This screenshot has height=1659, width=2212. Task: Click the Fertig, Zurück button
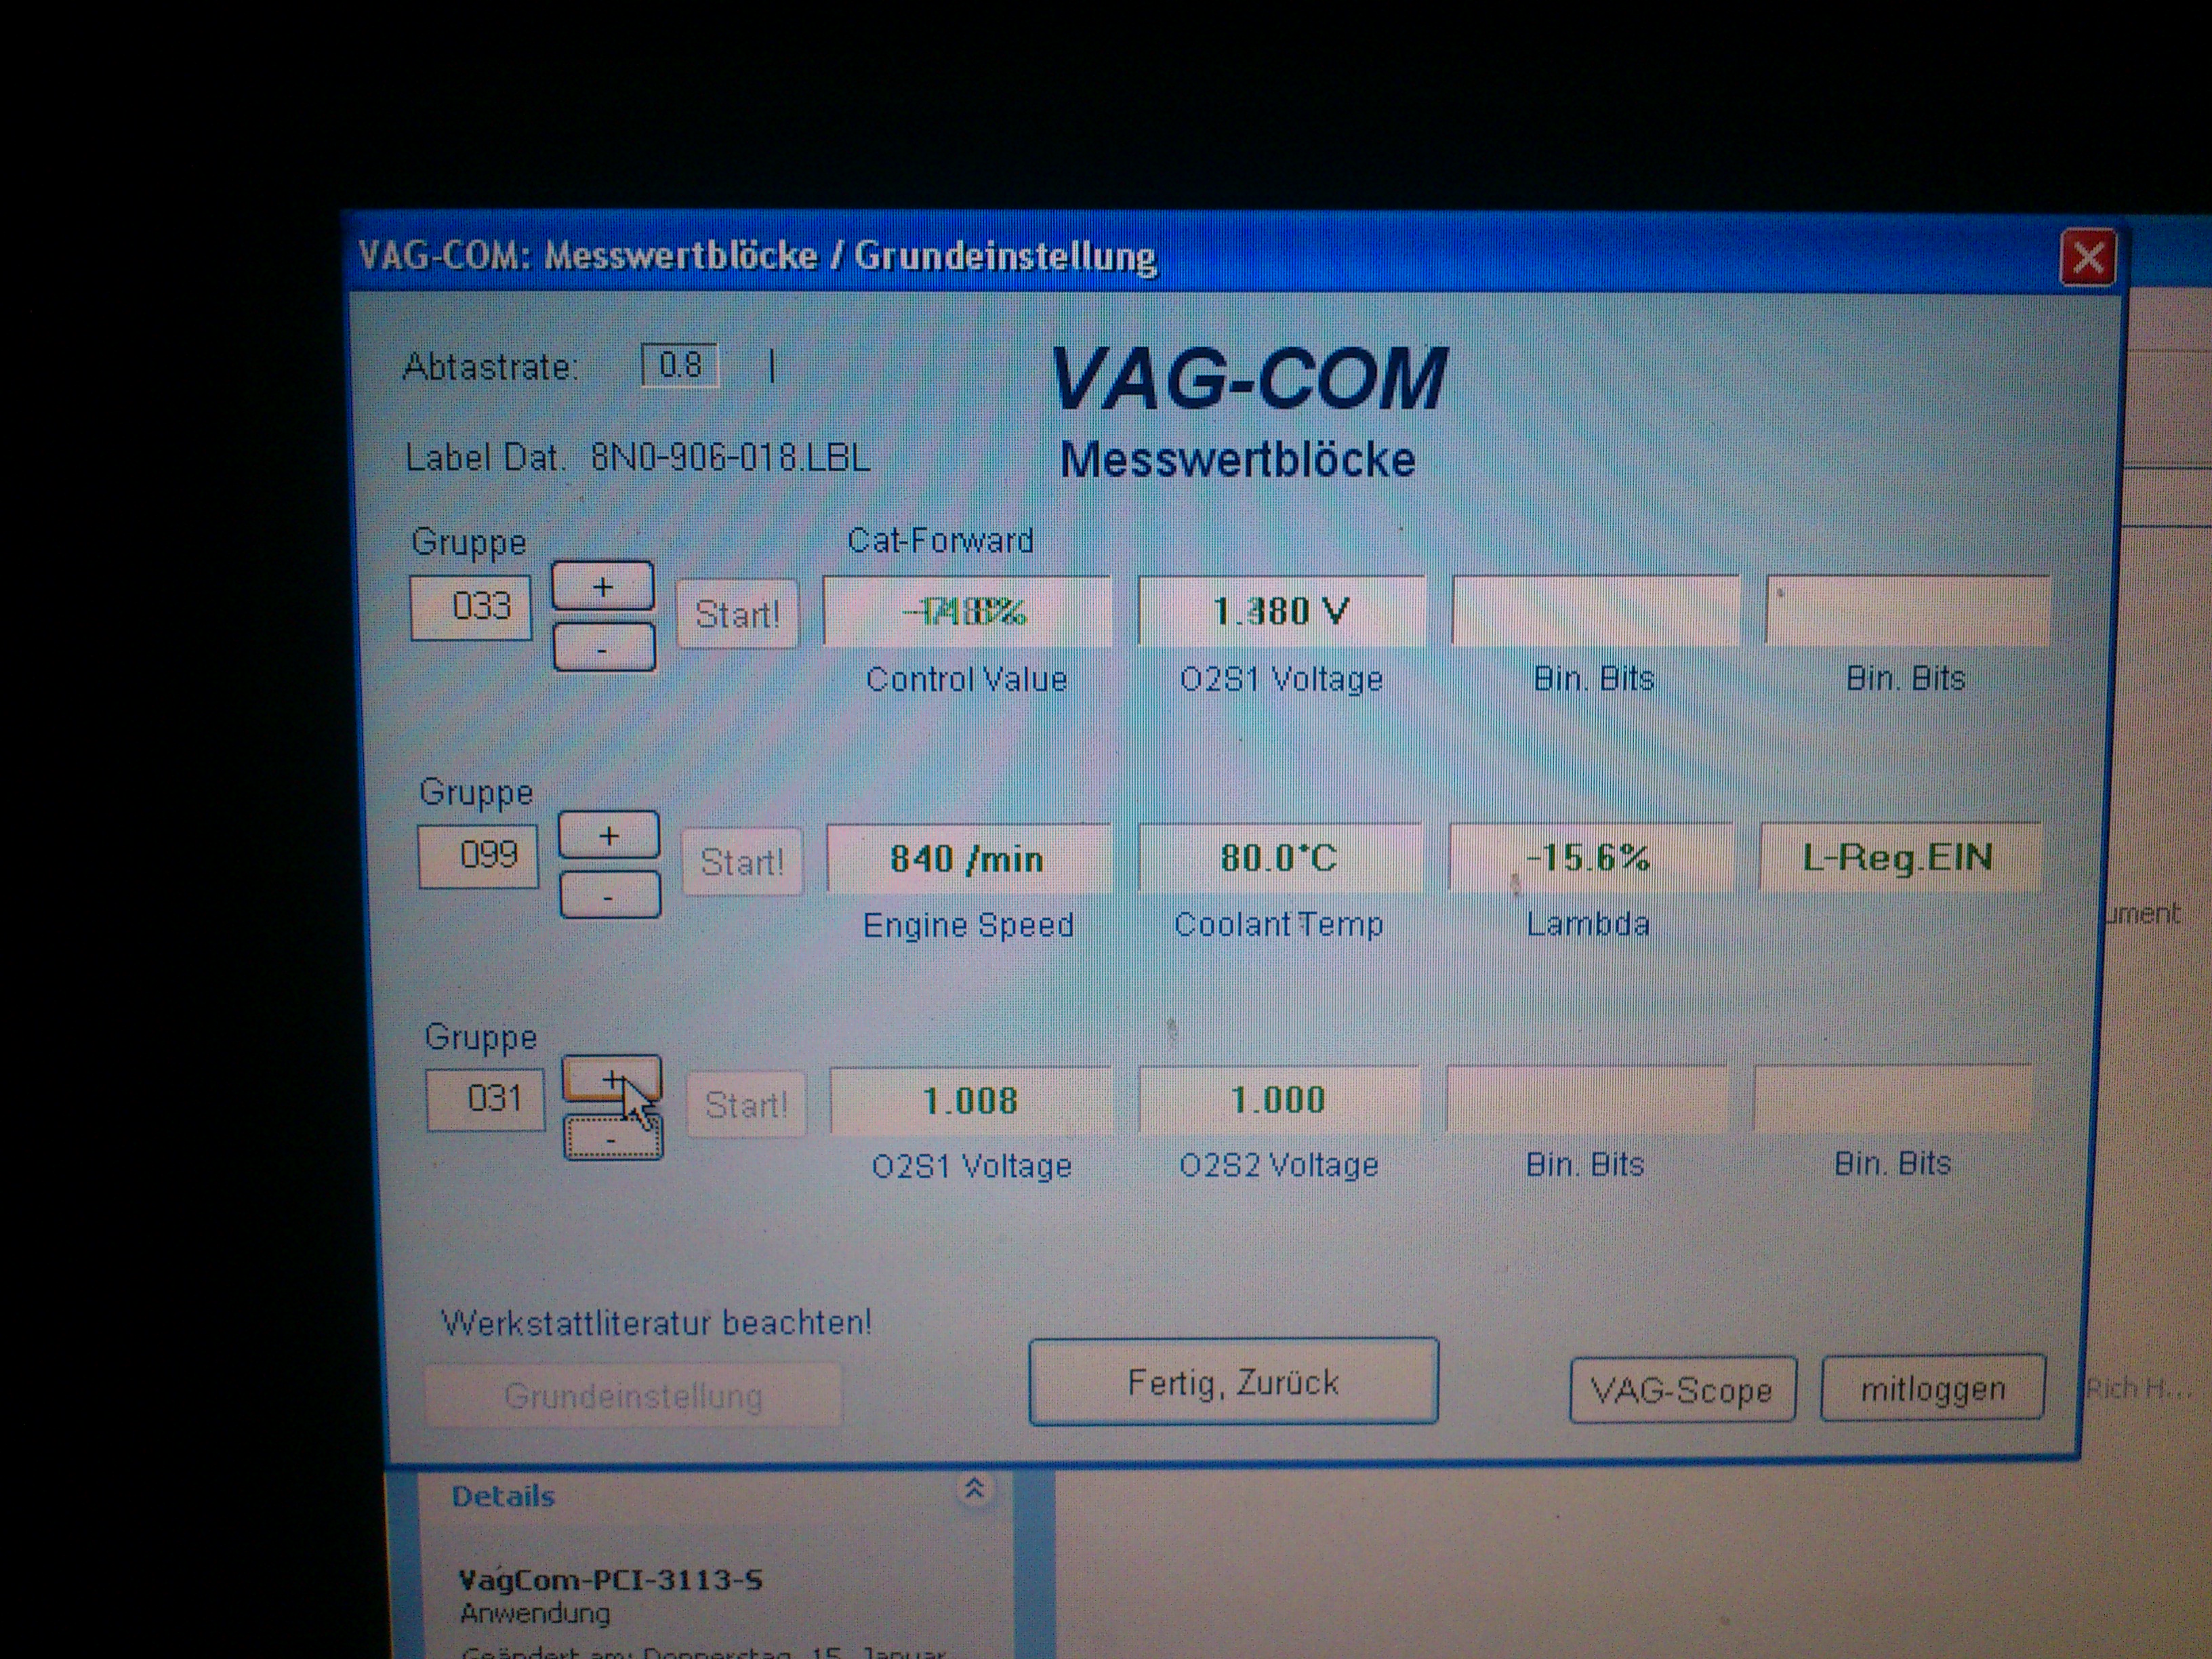click(1233, 1382)
